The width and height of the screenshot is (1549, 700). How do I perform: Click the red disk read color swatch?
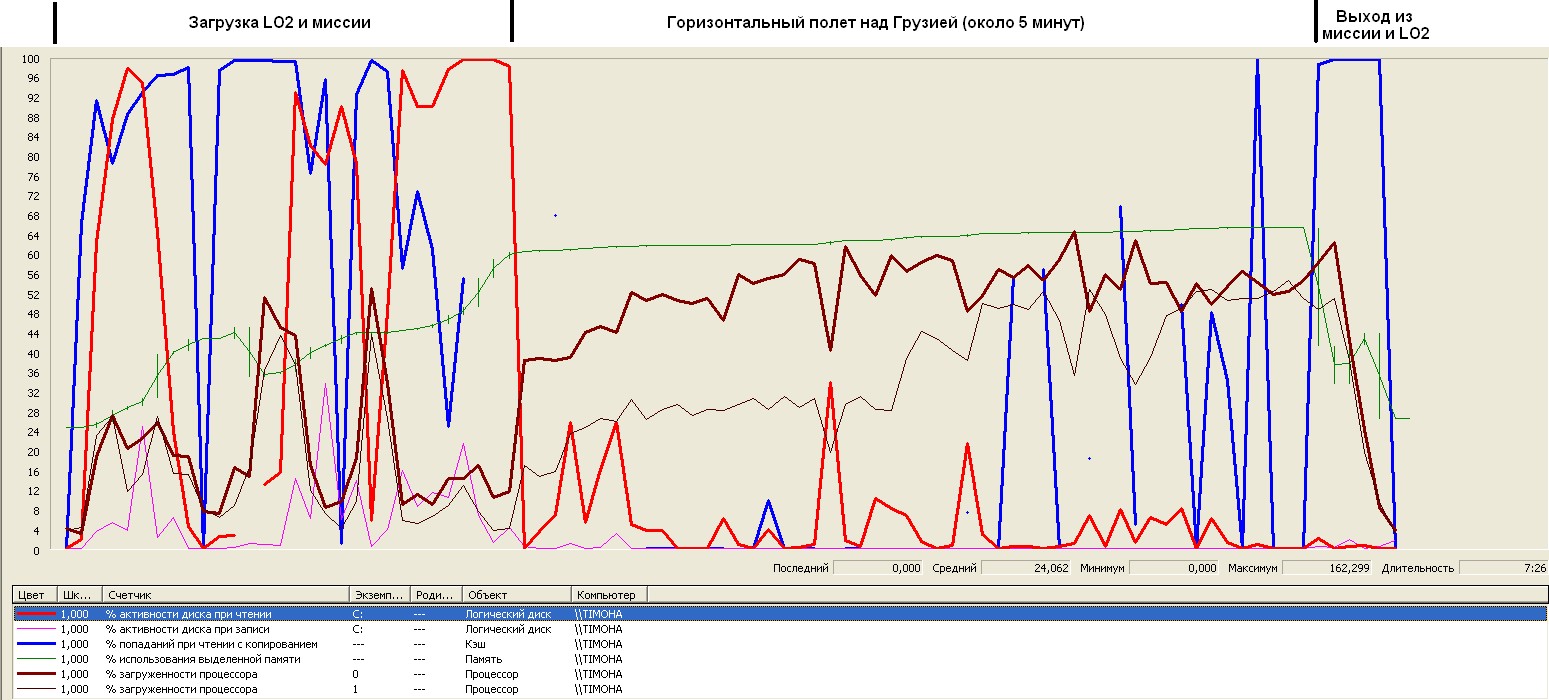point(34,614)
